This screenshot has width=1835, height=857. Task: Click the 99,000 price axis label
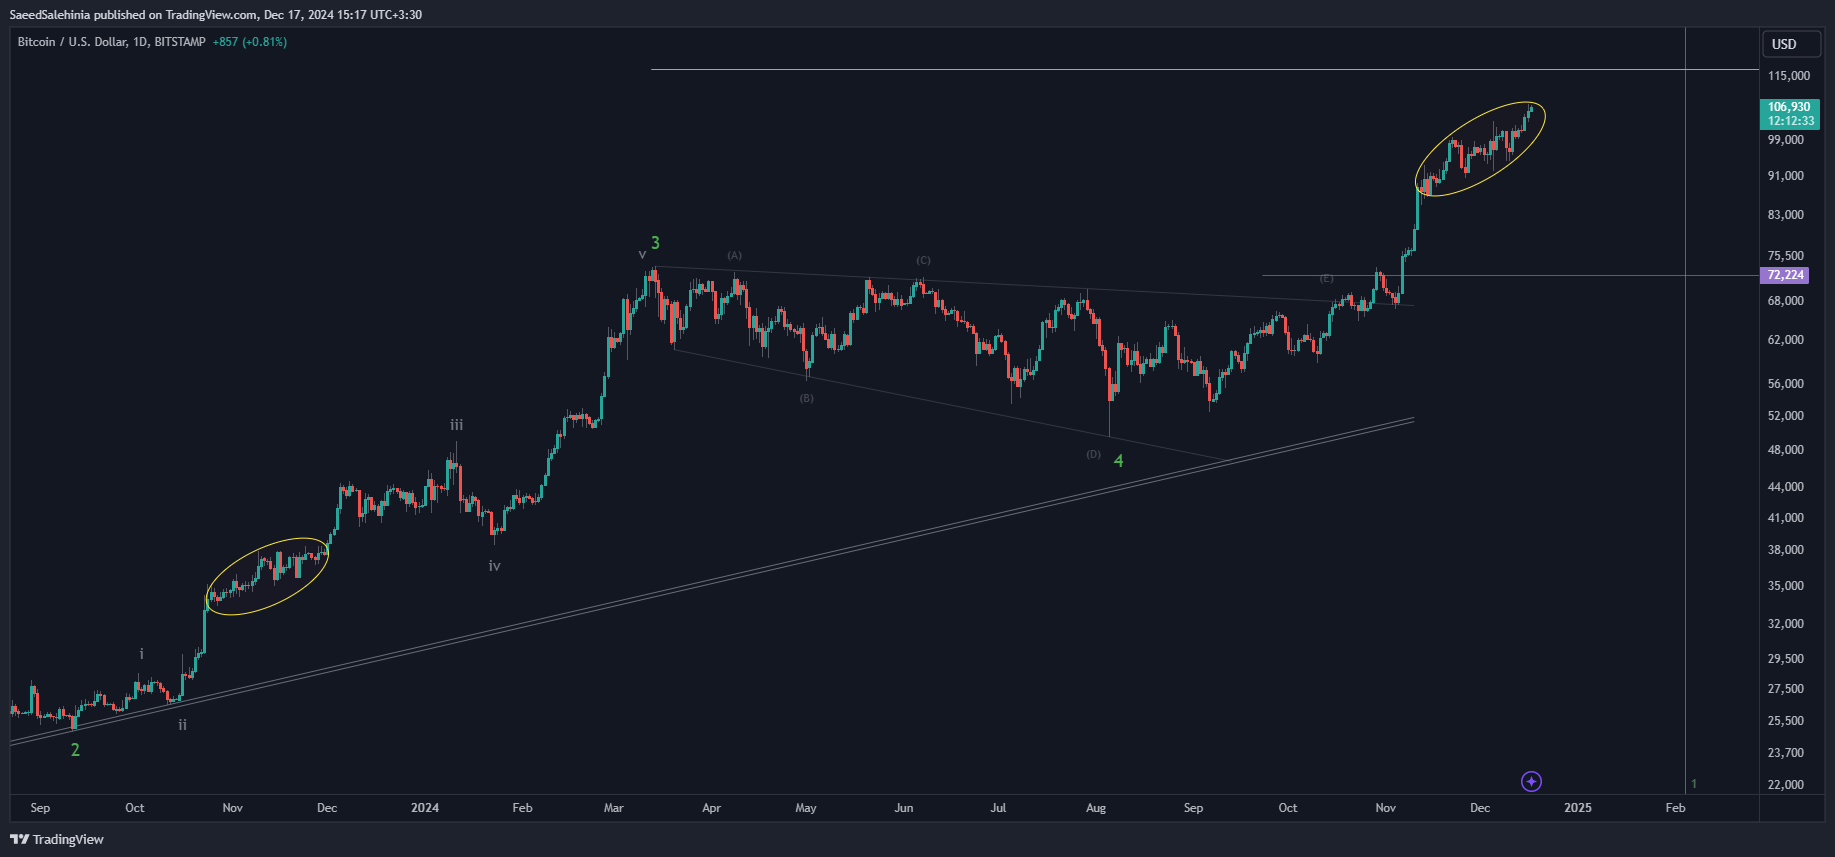point(1786,140)
